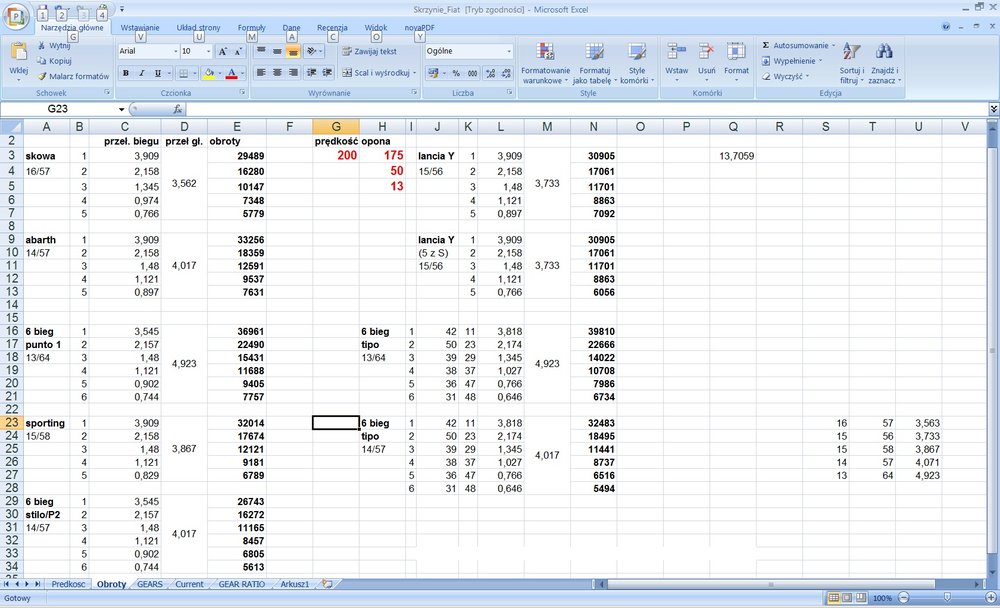Decrease font size with A-down icon
This screenshot has height=608, width=1000.
point(239,52)
